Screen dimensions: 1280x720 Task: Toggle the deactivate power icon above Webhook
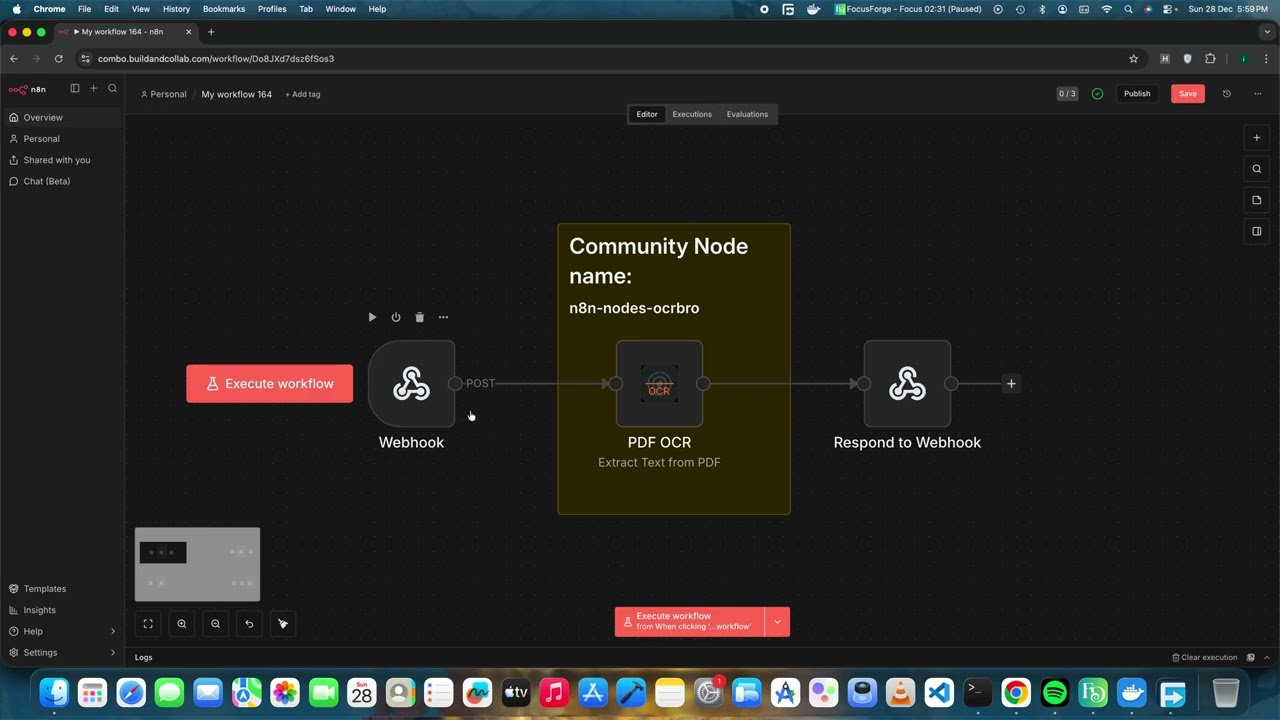(x=396, y=317)
